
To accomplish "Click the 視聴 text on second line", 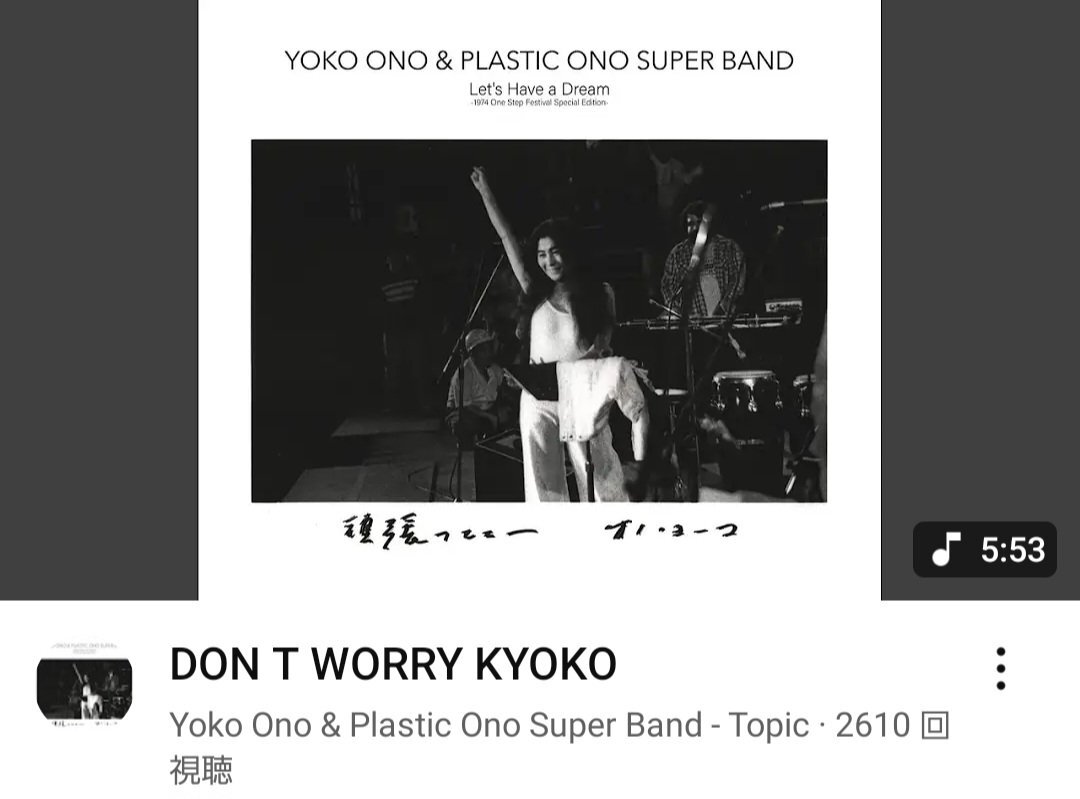I will pos(201,770).
